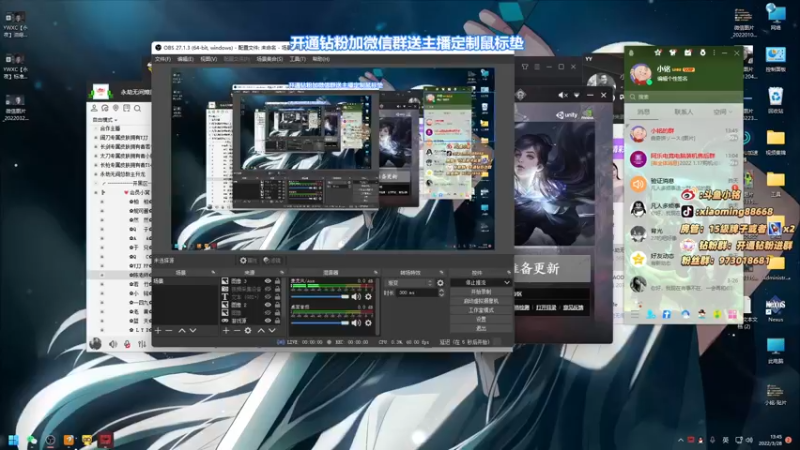Open settings gear for 麦克风/Aux channel
800x450 pixels.
[x=368, y=296]
